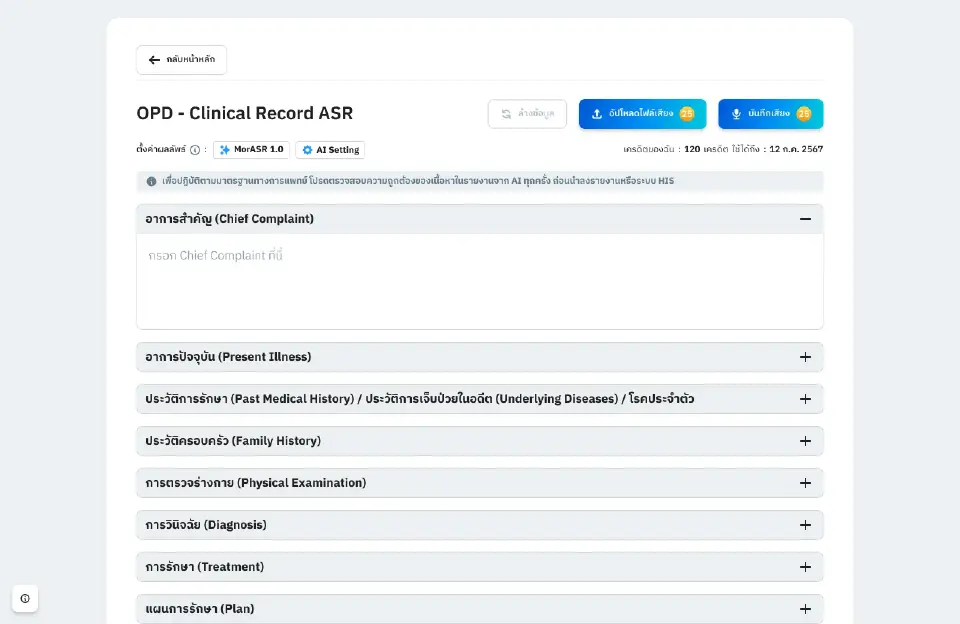Open the MorASR 1.0 setting
Image resolution: width=960 pixels, height=624 pixels.
pos(251,149)
